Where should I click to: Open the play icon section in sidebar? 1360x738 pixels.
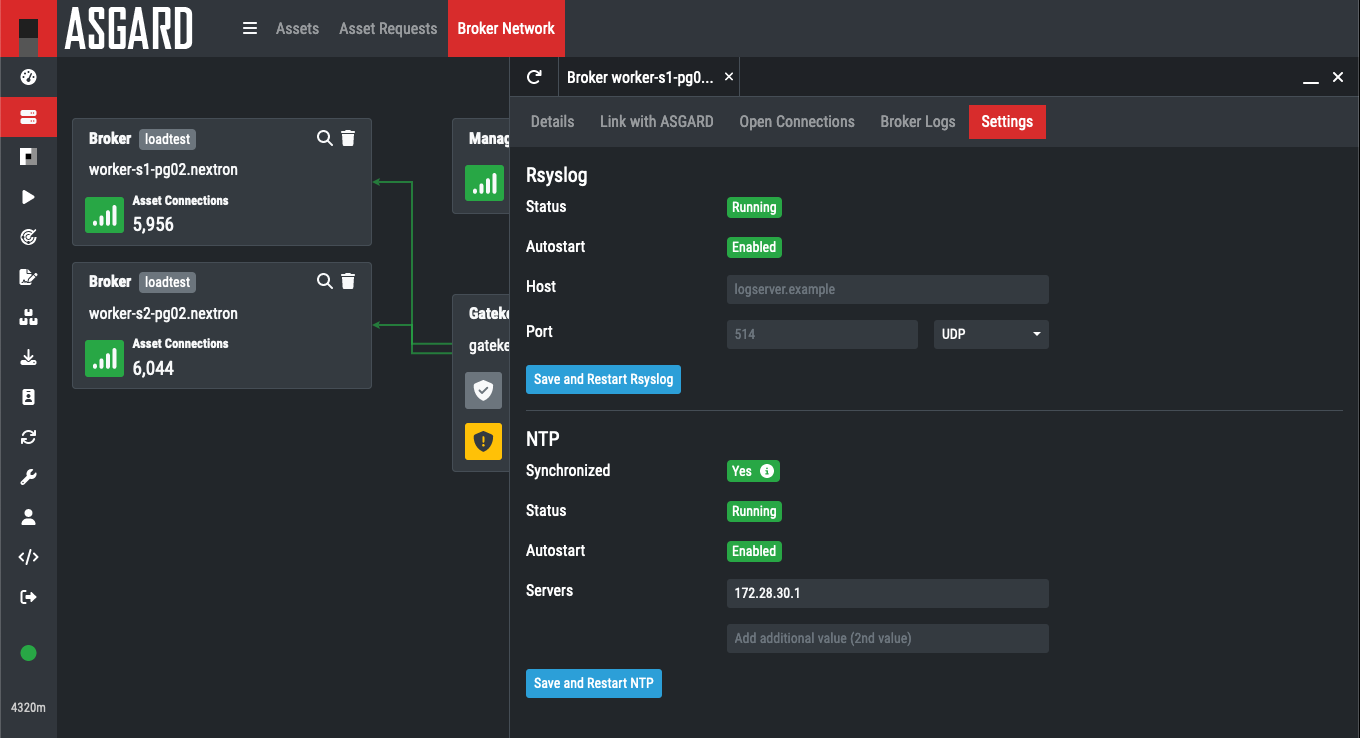28,197
